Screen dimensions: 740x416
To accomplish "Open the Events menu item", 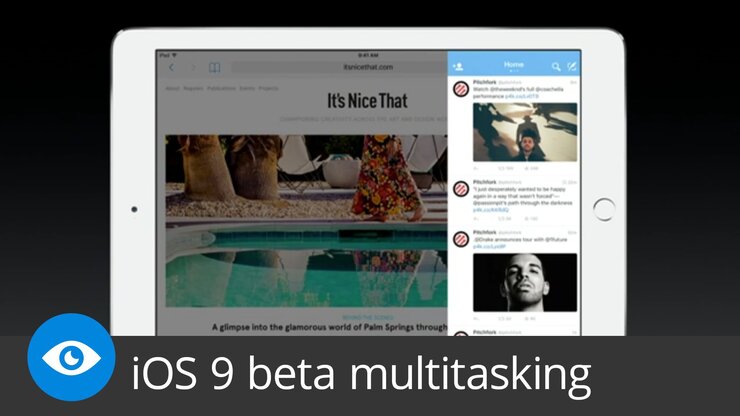I will click(247, 88).
